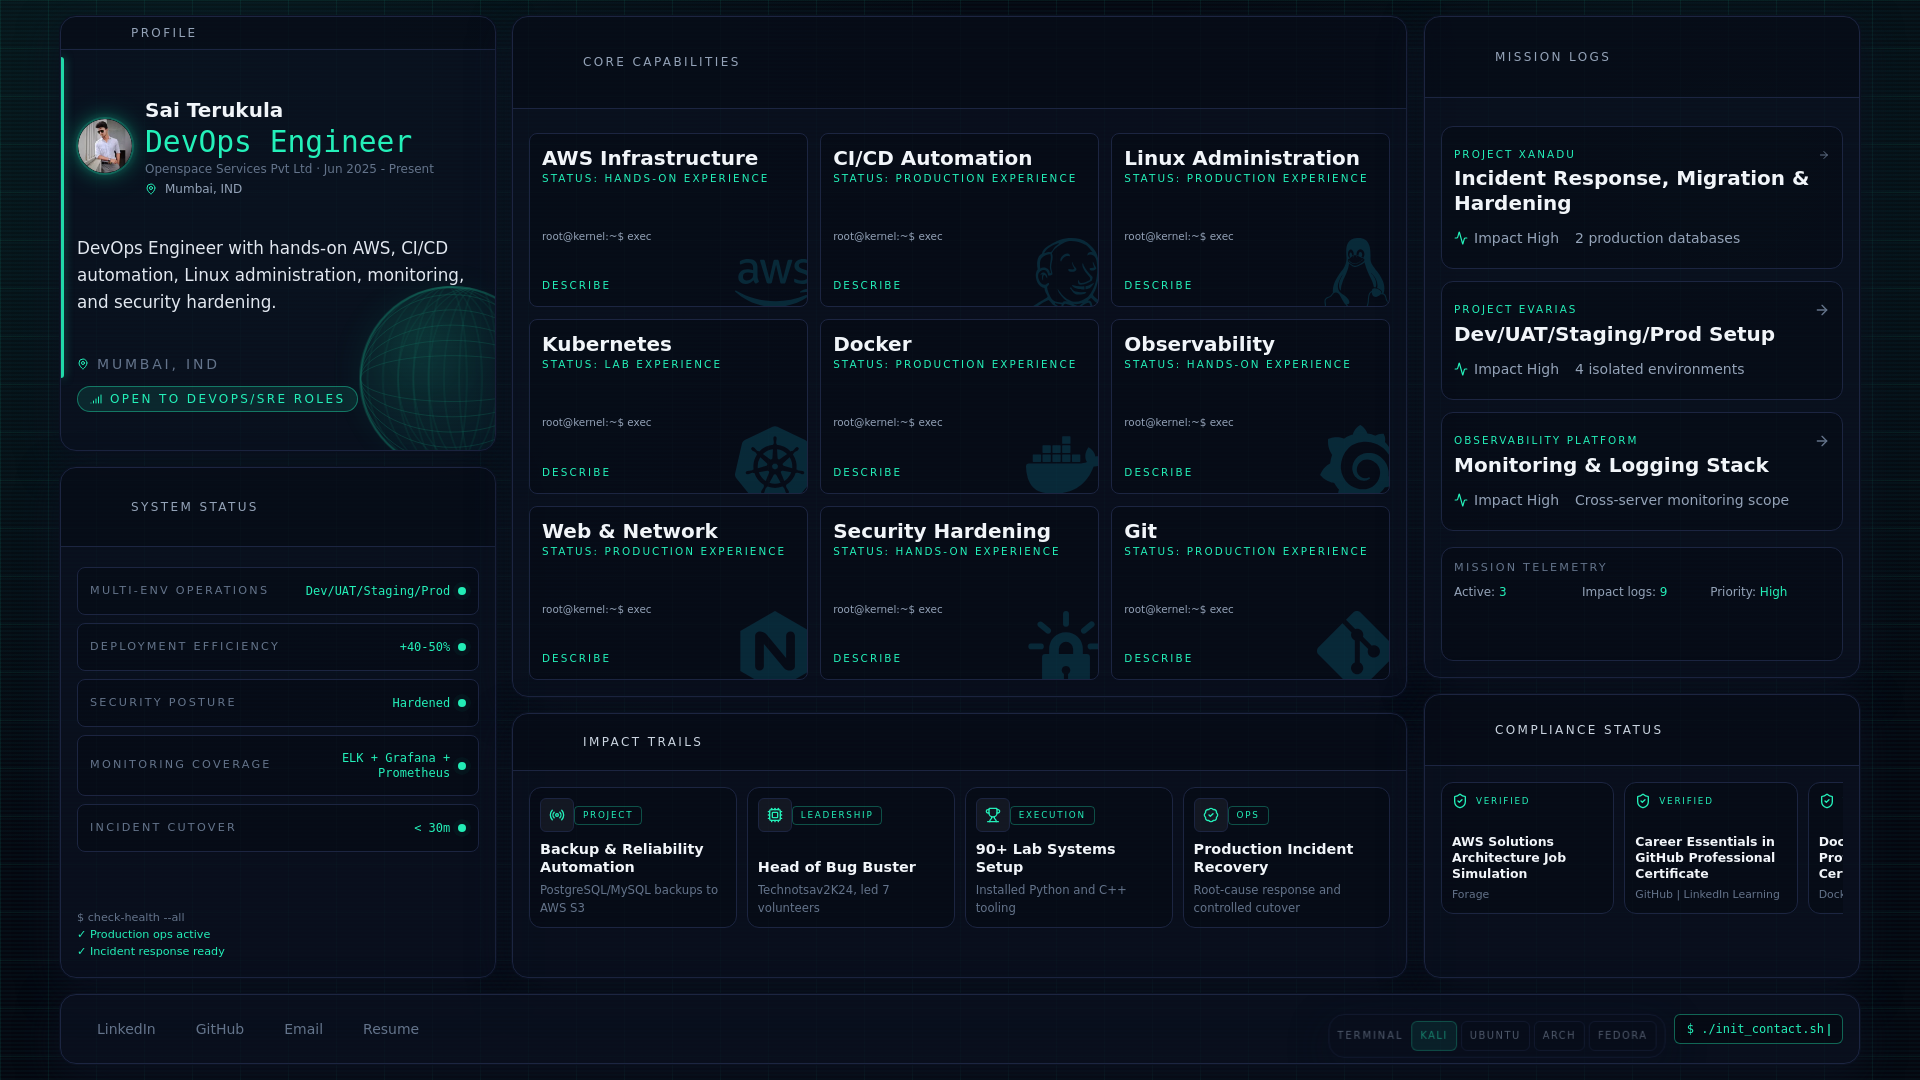Open the Observability Platform log via its arrow
Image resolution: width=1920 pixels, height=1080 pixels.
[x=1822, y=441]
